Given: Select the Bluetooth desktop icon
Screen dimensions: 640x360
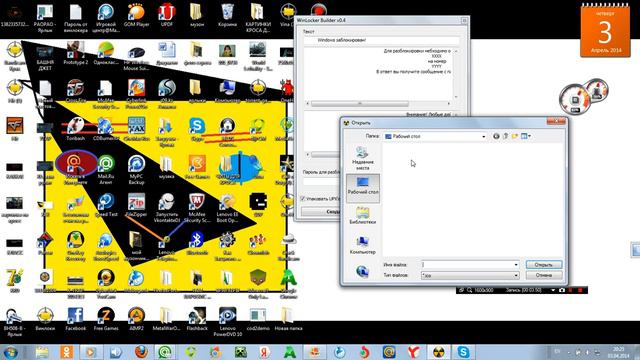Looking at the screenshot, I should click(x=197, y=244).
